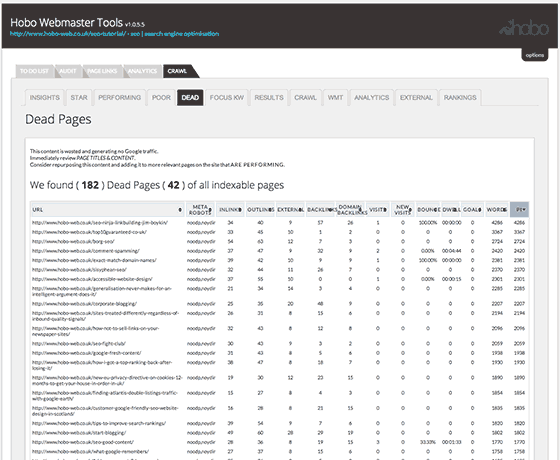
Task: Click the 4286 words cell
Action: (x=497, y=222)
